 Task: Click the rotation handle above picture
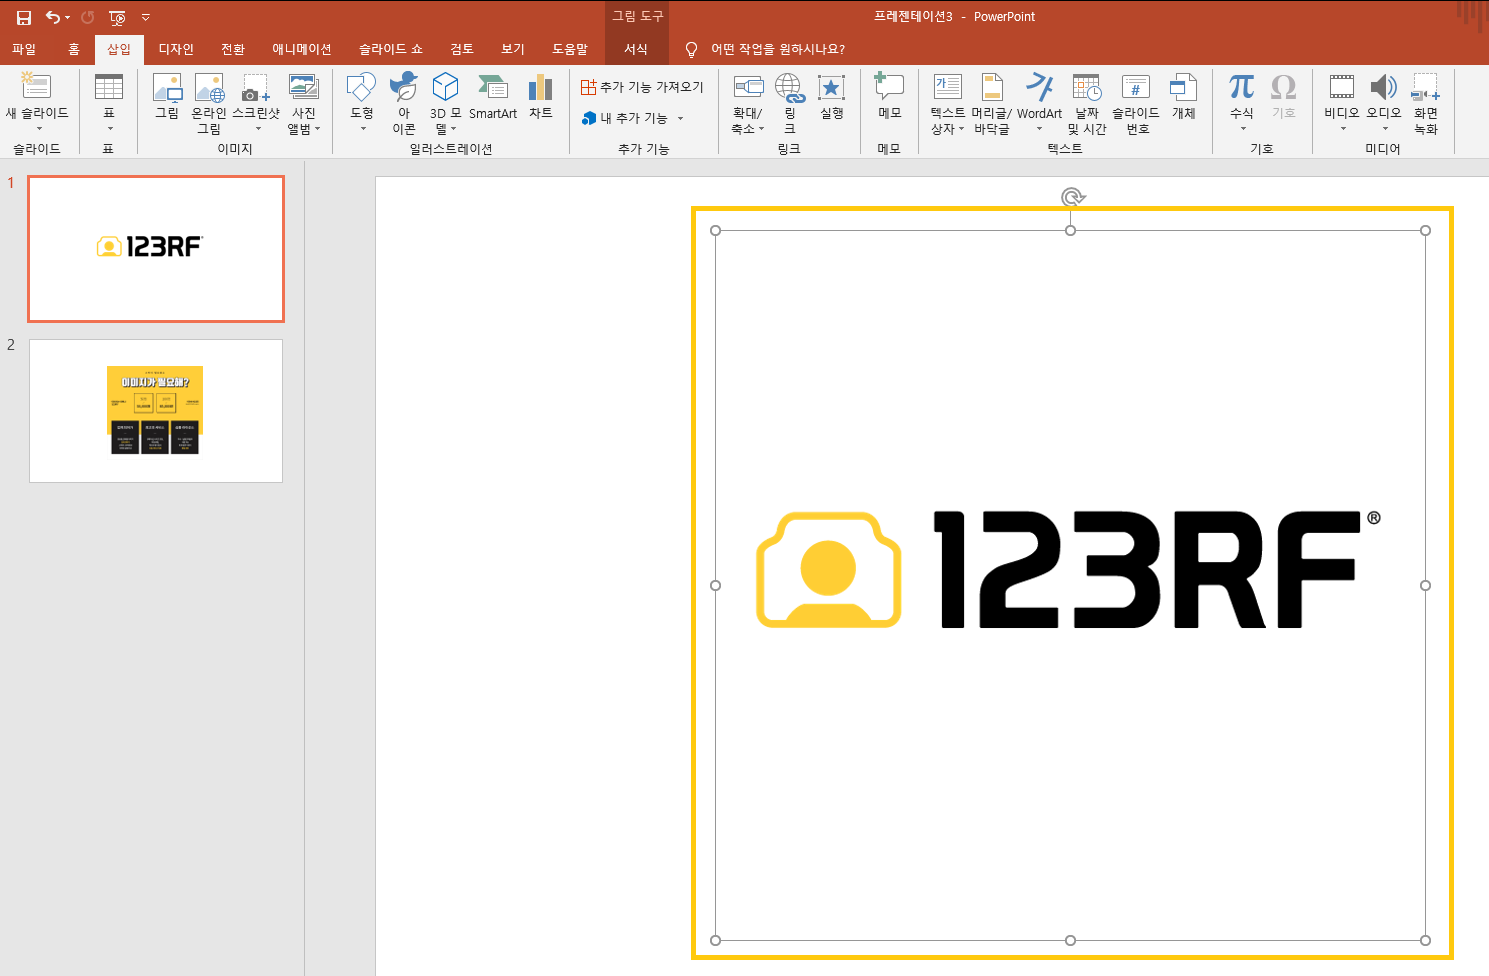pyautogui.click(x=1071, y=197)
